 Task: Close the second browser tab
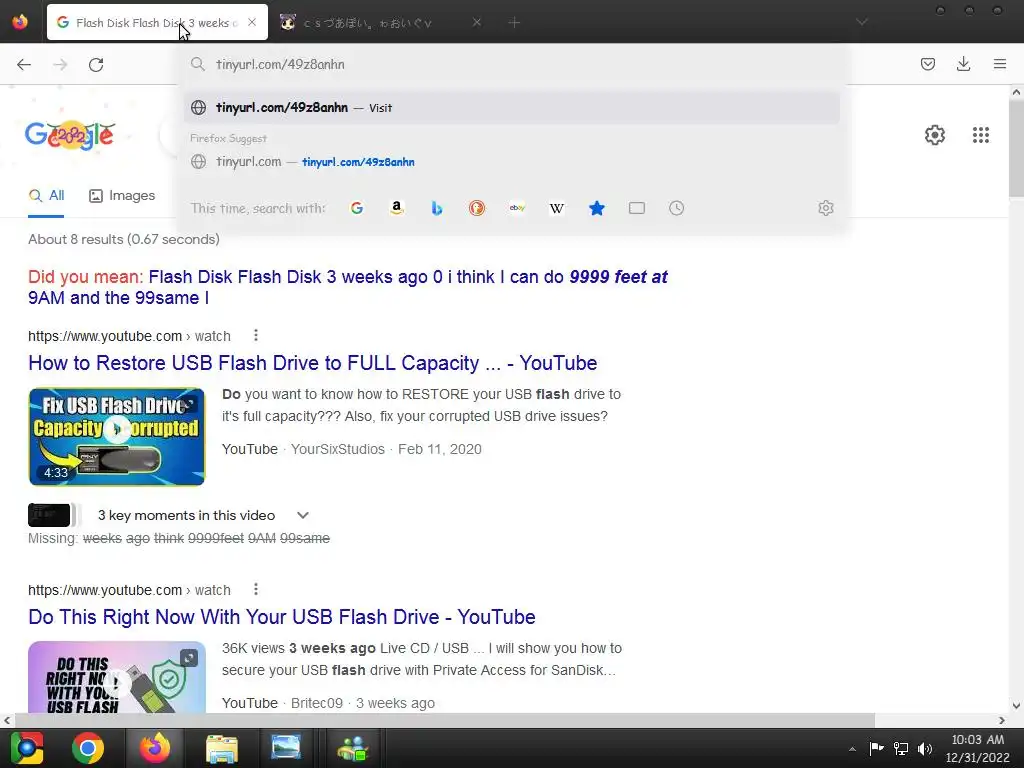477,22
